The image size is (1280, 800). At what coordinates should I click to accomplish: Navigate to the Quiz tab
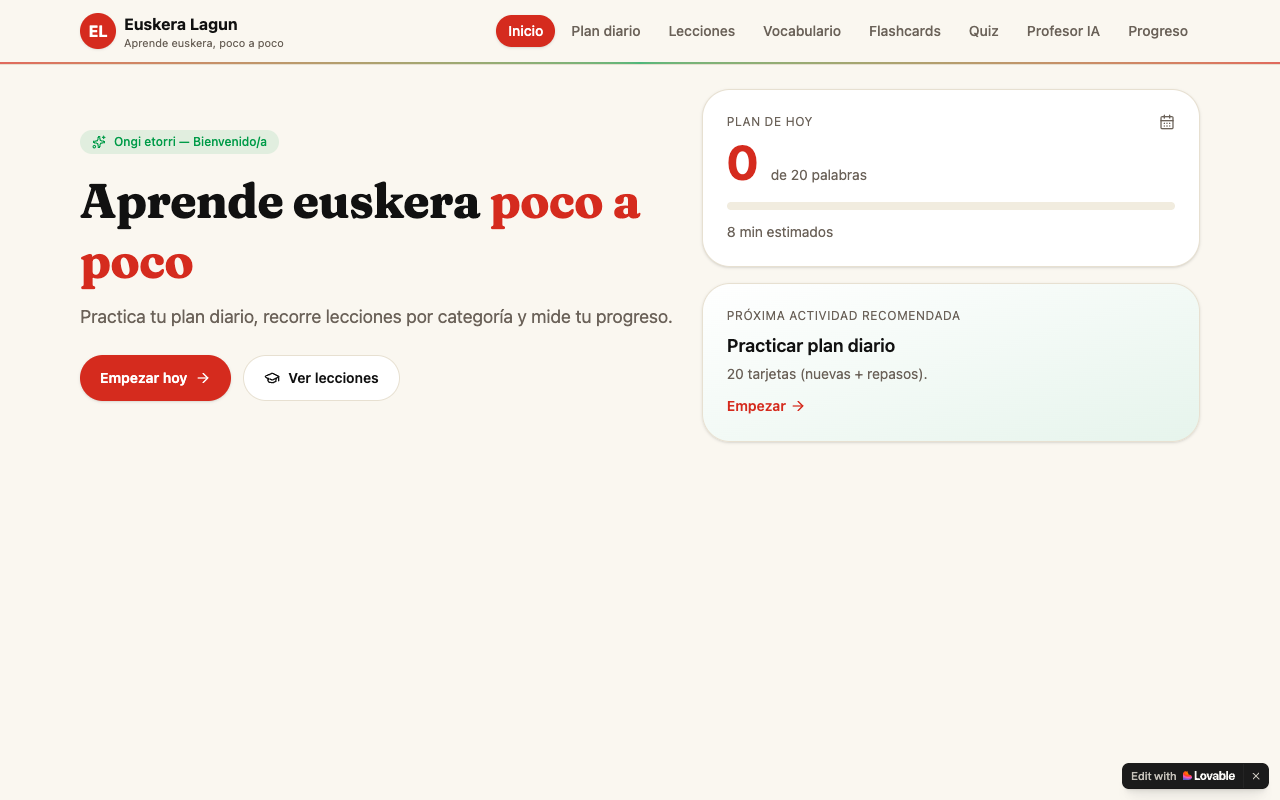click(x=984, y=31)
